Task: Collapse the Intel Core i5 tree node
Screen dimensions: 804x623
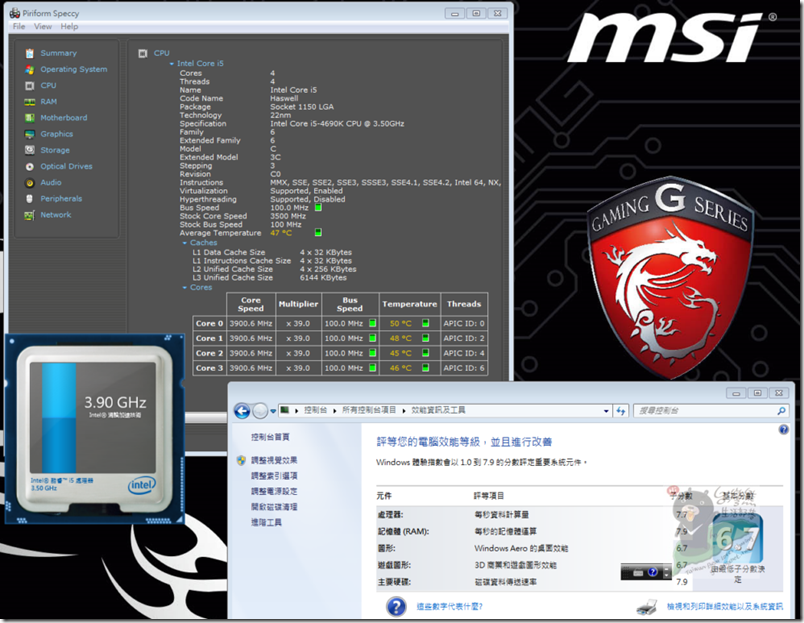Action: (x=172, y=64)
